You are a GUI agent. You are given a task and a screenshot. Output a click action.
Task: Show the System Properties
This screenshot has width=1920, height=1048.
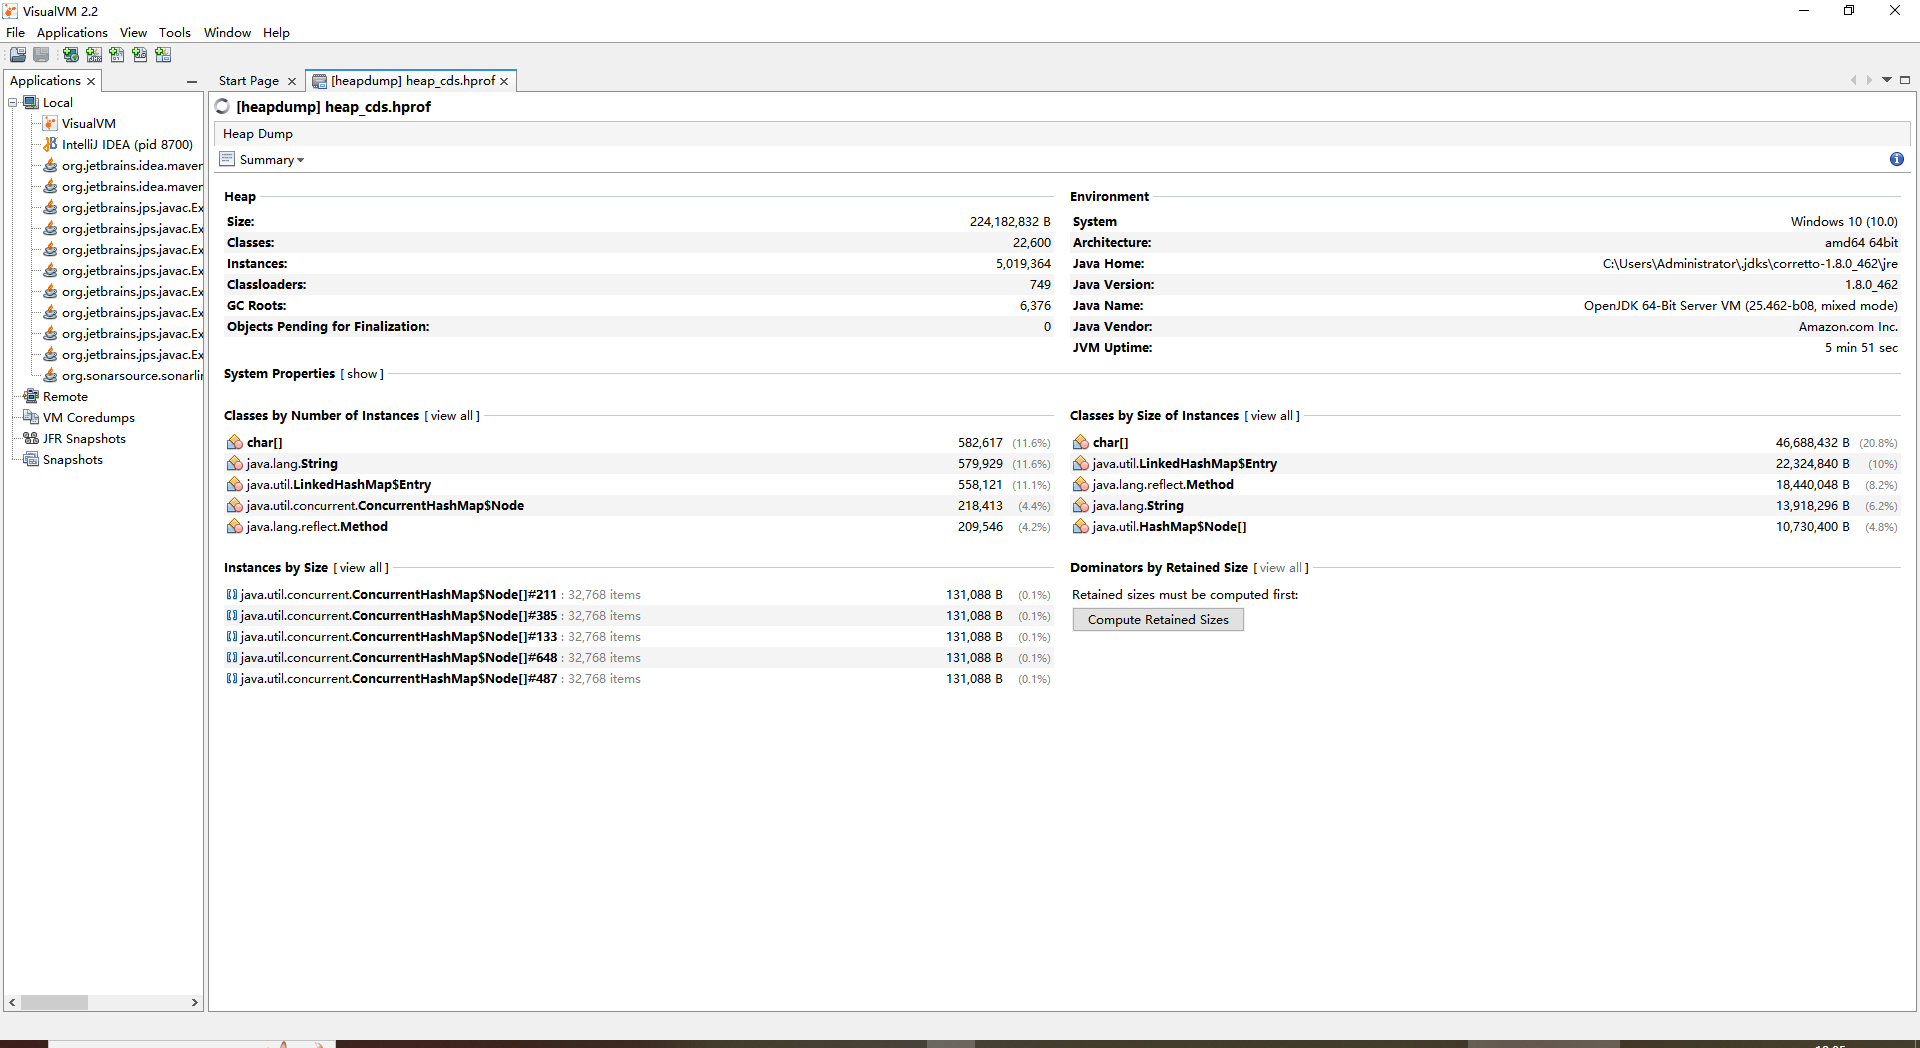[x=362, y=374]
